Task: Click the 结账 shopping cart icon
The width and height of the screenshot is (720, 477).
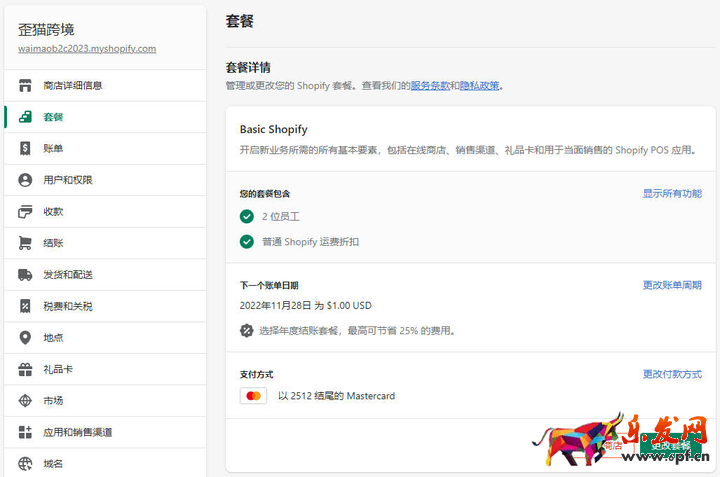Action: pos(25,243)
